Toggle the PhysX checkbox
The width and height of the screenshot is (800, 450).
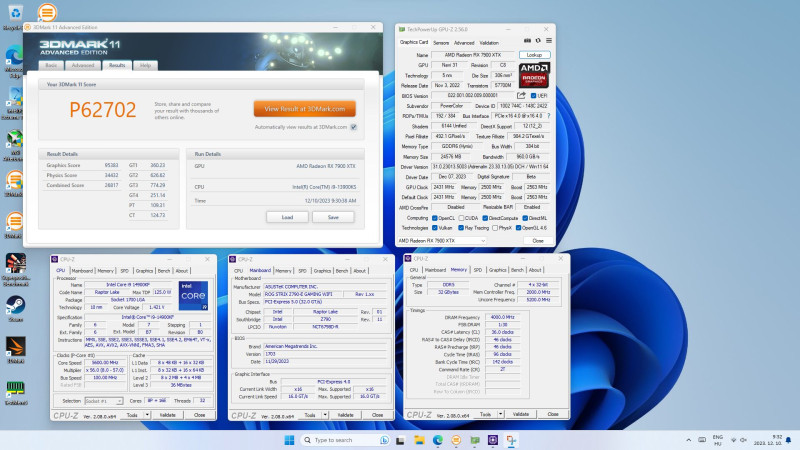[x=495, y=228]
